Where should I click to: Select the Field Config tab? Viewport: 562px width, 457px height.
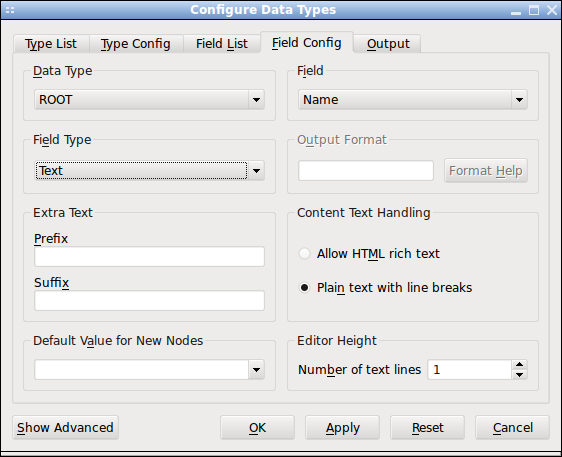click(x=307, y=43)
